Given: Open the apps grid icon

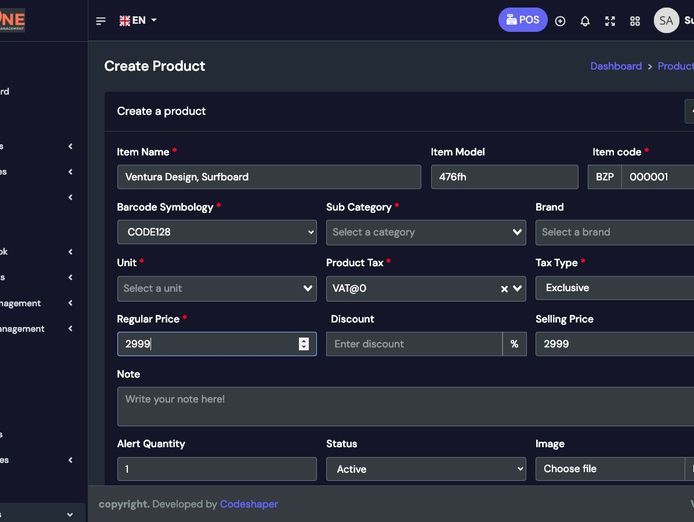Looking at the screenshot, I should pyautogui.click(x=635, y=21).
